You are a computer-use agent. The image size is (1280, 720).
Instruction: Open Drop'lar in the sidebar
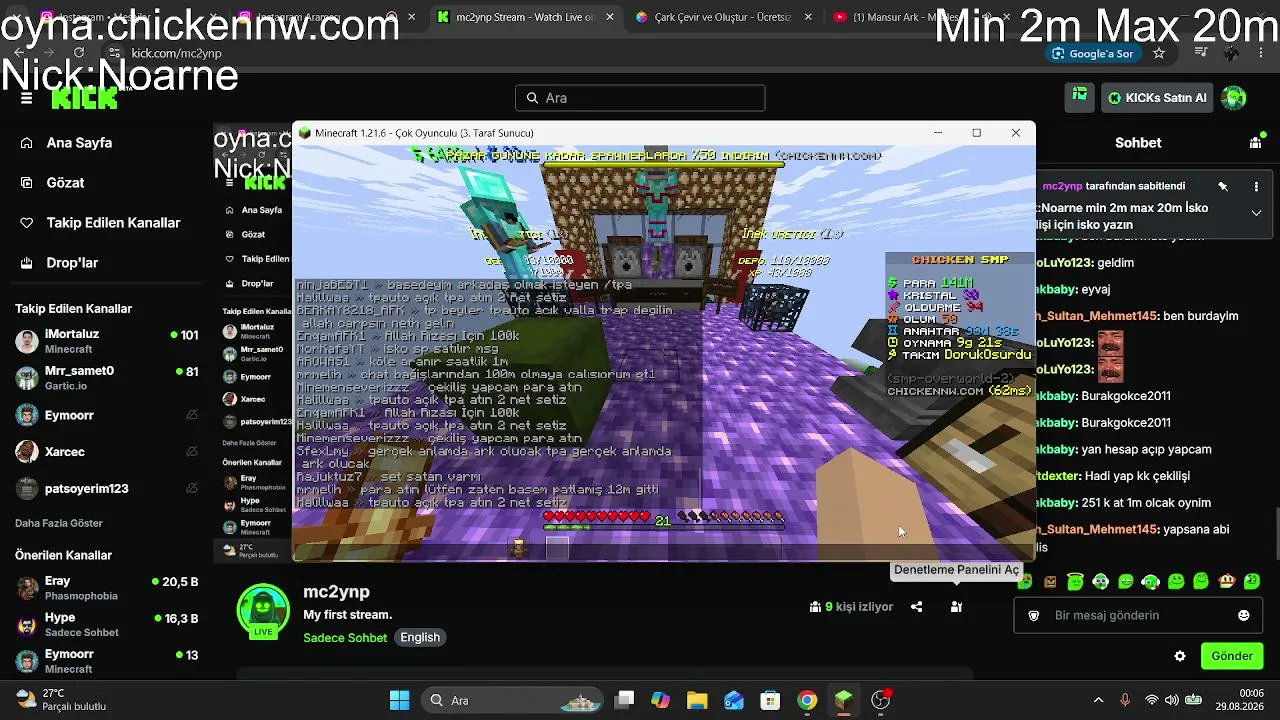click(x=58, y=263)
